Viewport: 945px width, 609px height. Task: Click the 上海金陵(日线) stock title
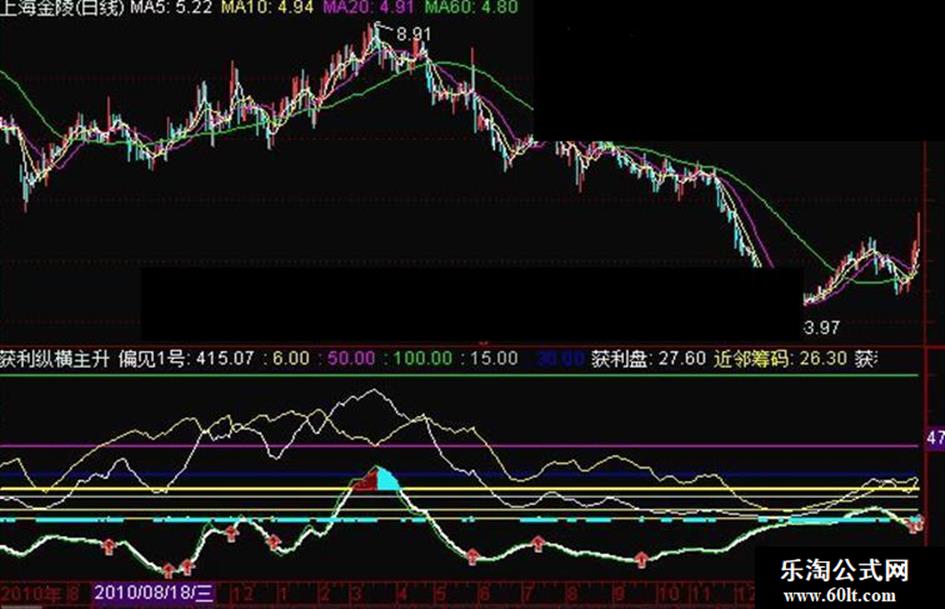[x=62, y=7]
